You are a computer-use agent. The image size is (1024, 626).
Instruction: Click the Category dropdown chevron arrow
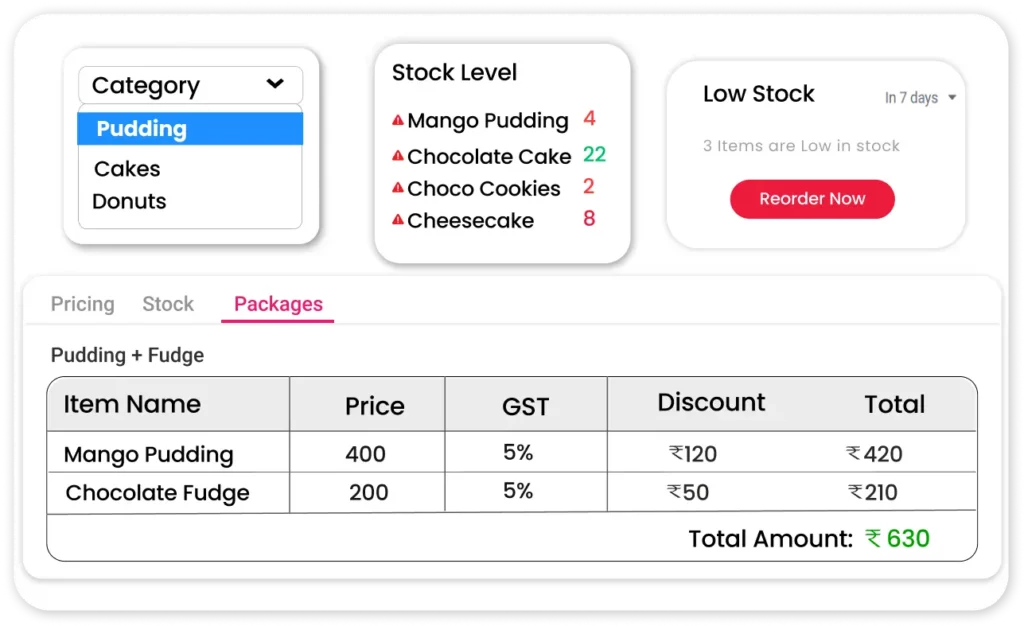click(276, 85)
